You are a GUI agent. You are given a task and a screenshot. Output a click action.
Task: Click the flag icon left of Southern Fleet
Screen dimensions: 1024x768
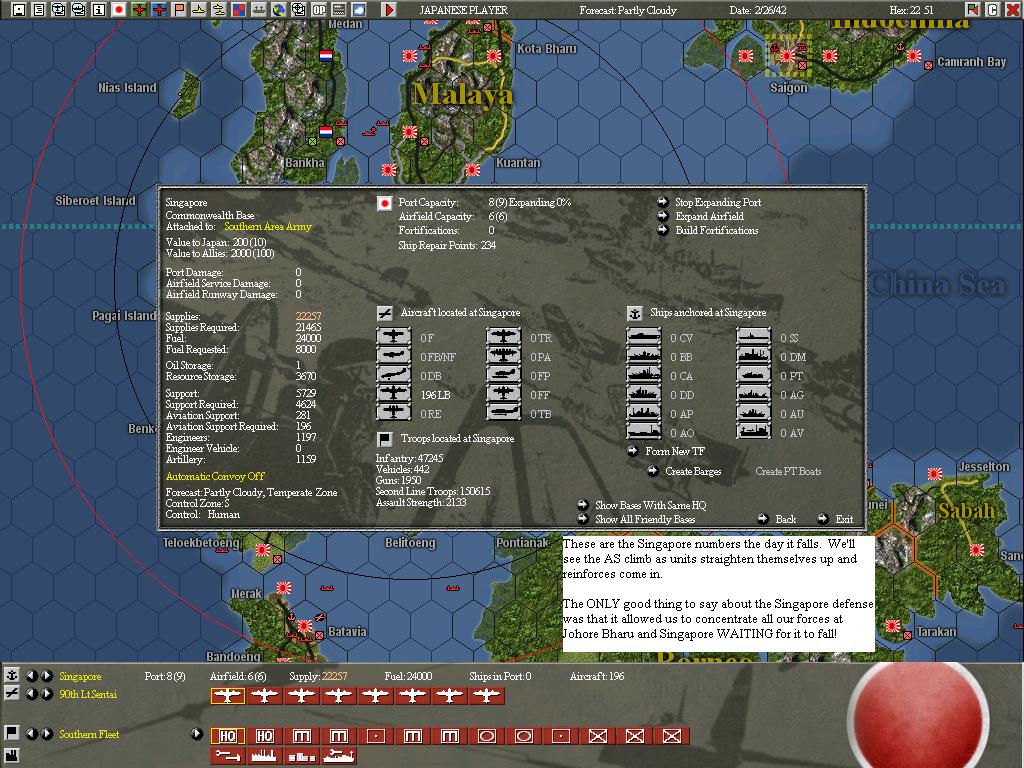click(x=12, y=733)
